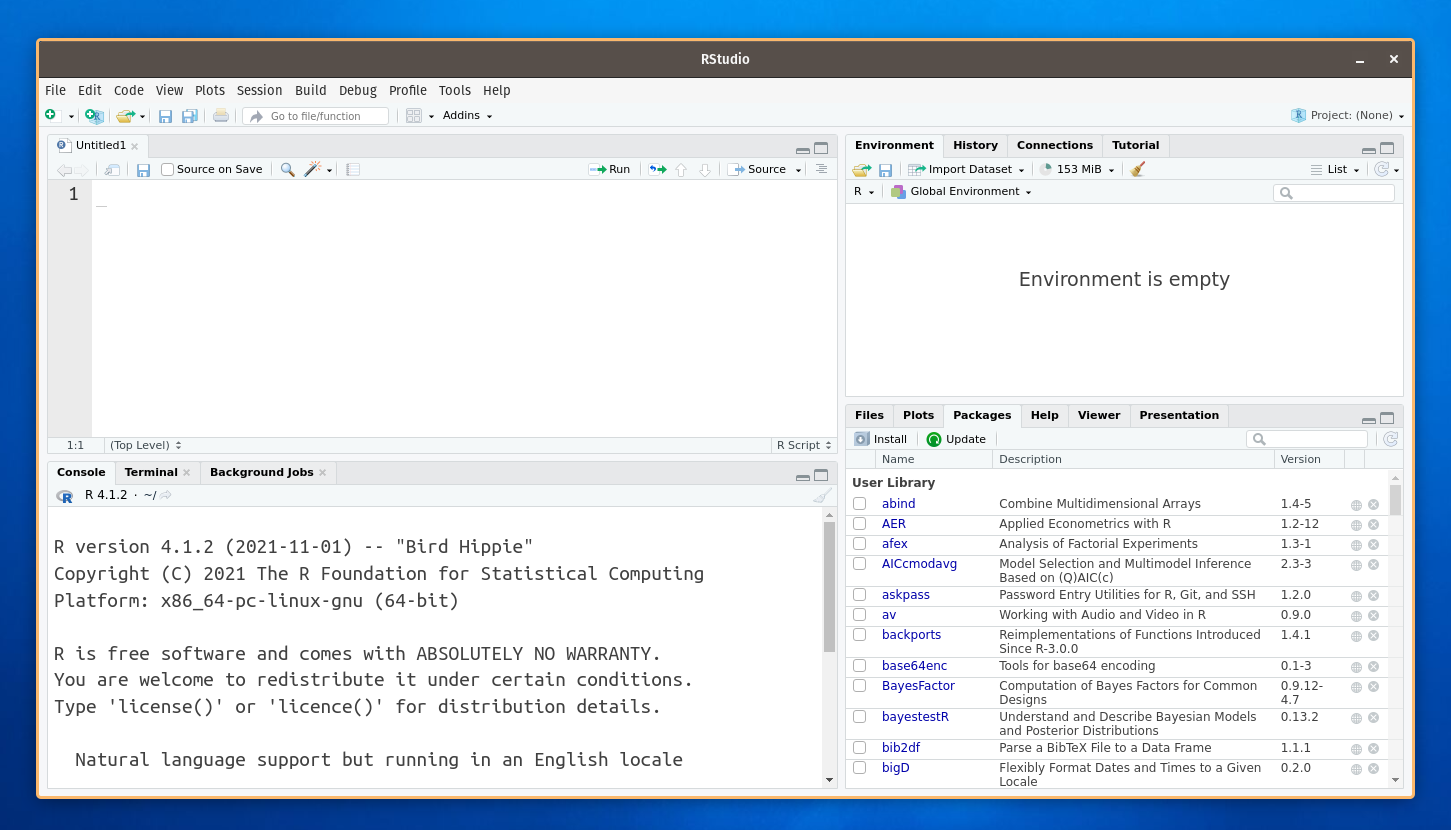
Task: Remove the AER package with its X icon
Action: [1373, 525]
